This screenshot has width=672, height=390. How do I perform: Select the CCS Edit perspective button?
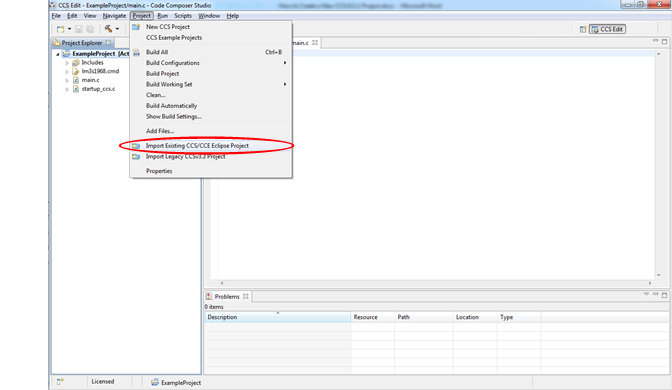click(x=607, y=29)
